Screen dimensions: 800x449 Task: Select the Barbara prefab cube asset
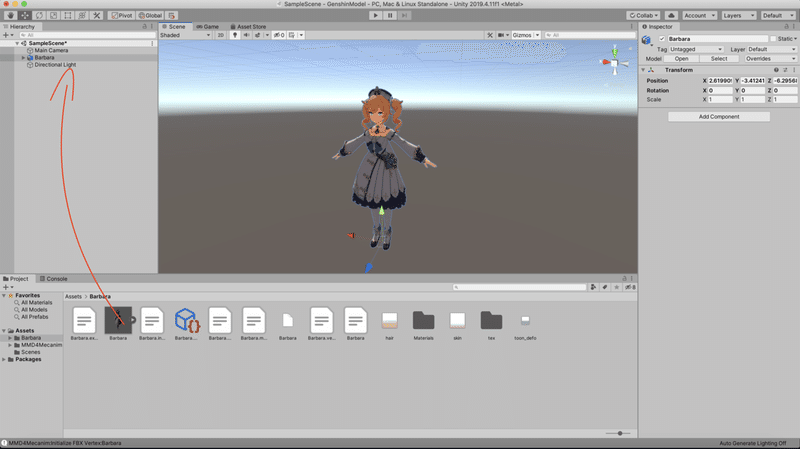coord(186,320)
